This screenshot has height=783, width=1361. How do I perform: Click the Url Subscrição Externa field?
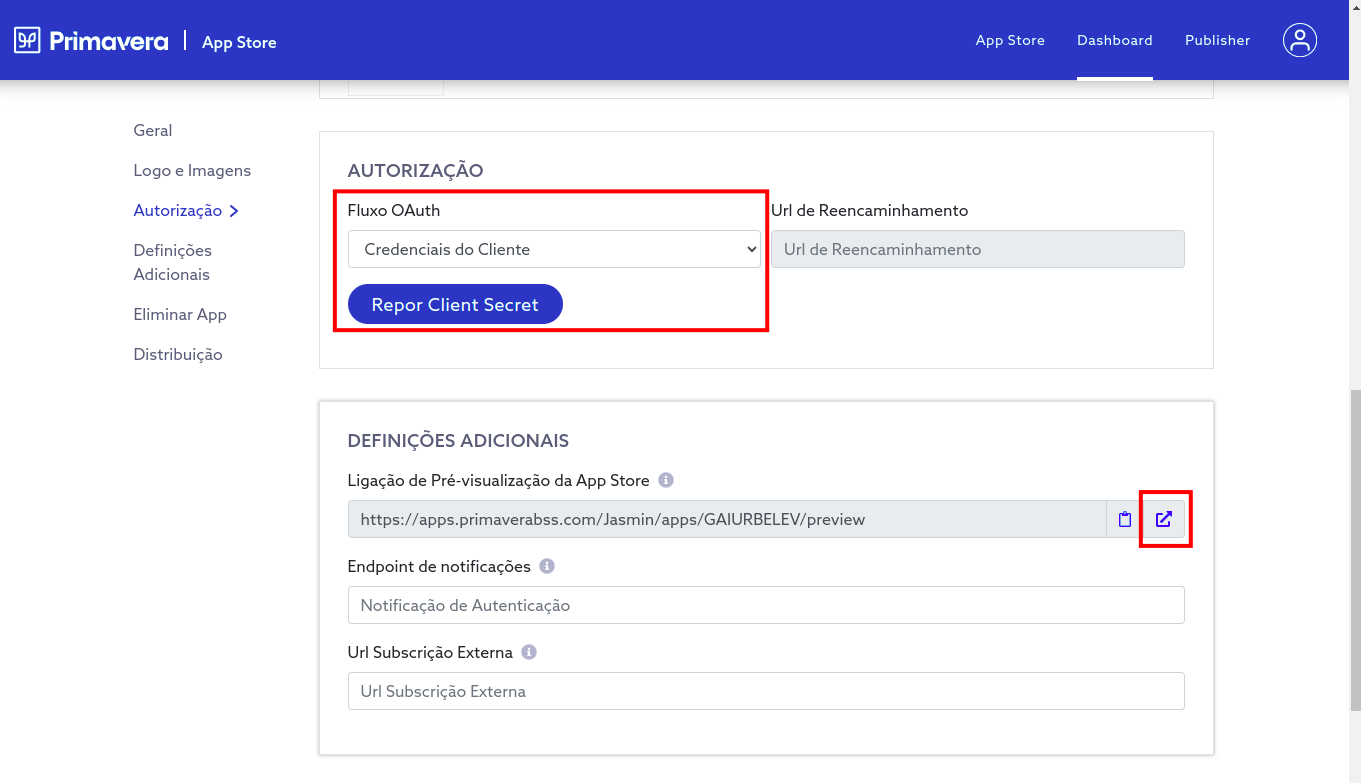click(765, 691)
